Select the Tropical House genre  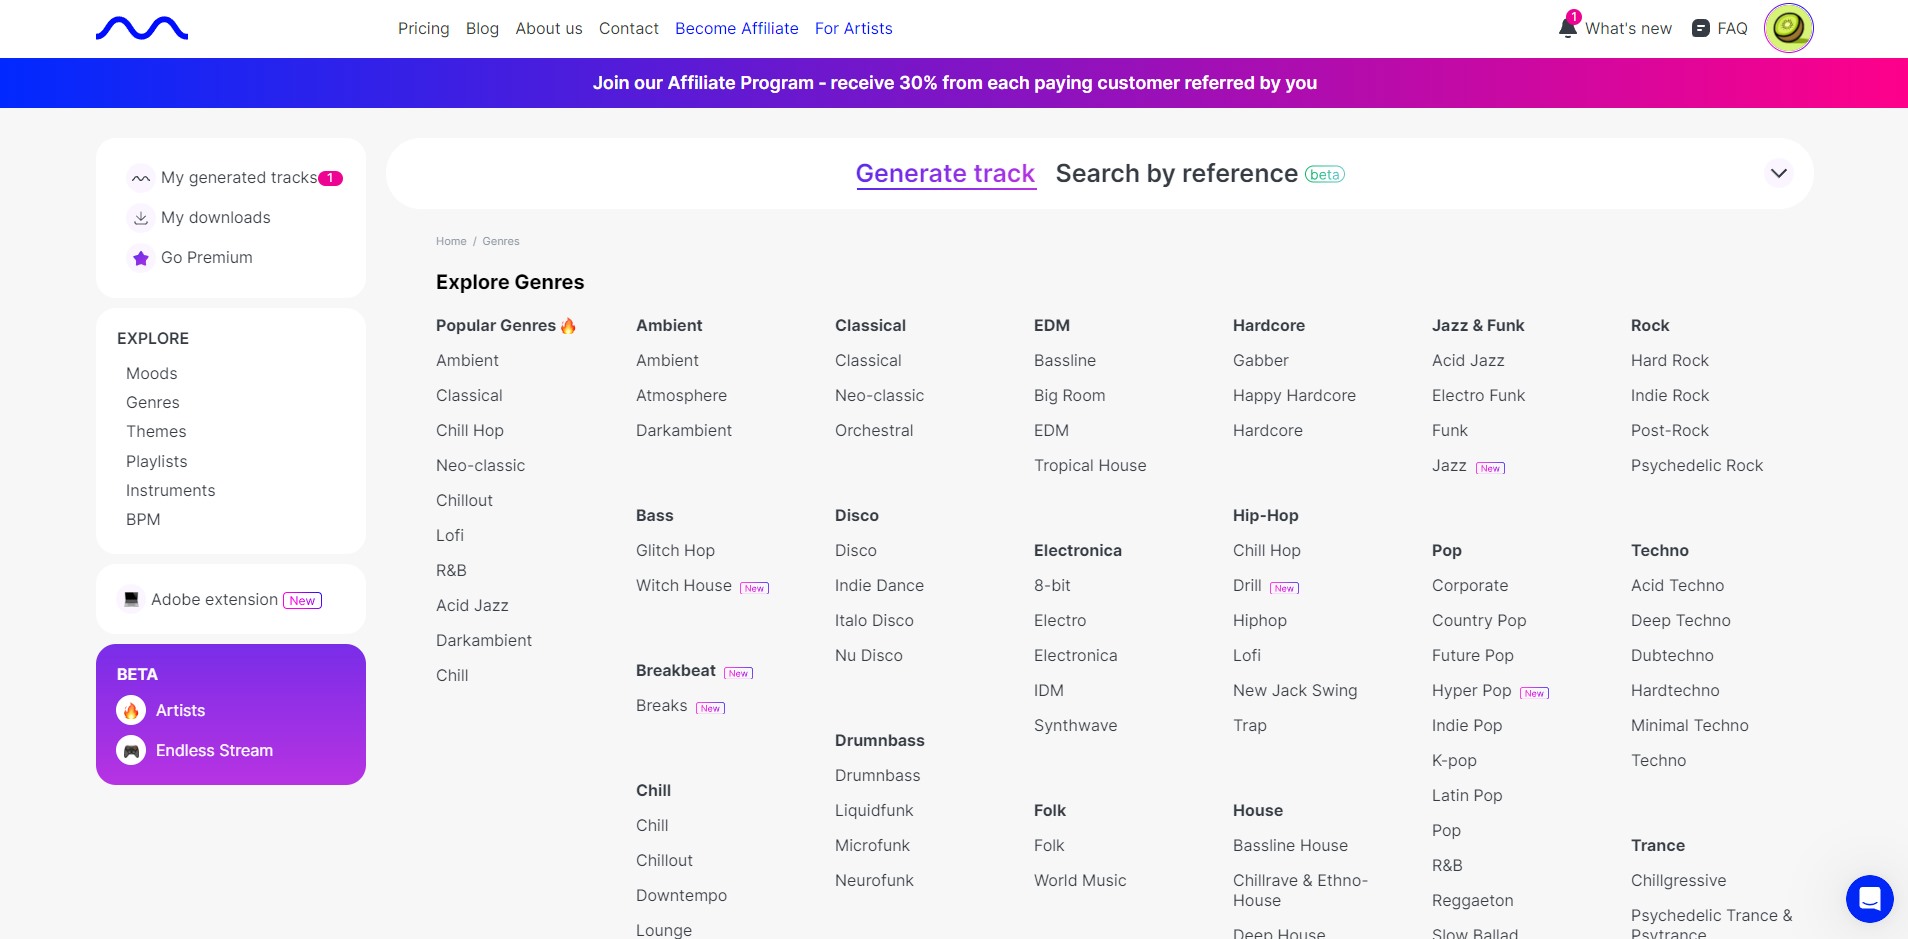[1090, 466]
